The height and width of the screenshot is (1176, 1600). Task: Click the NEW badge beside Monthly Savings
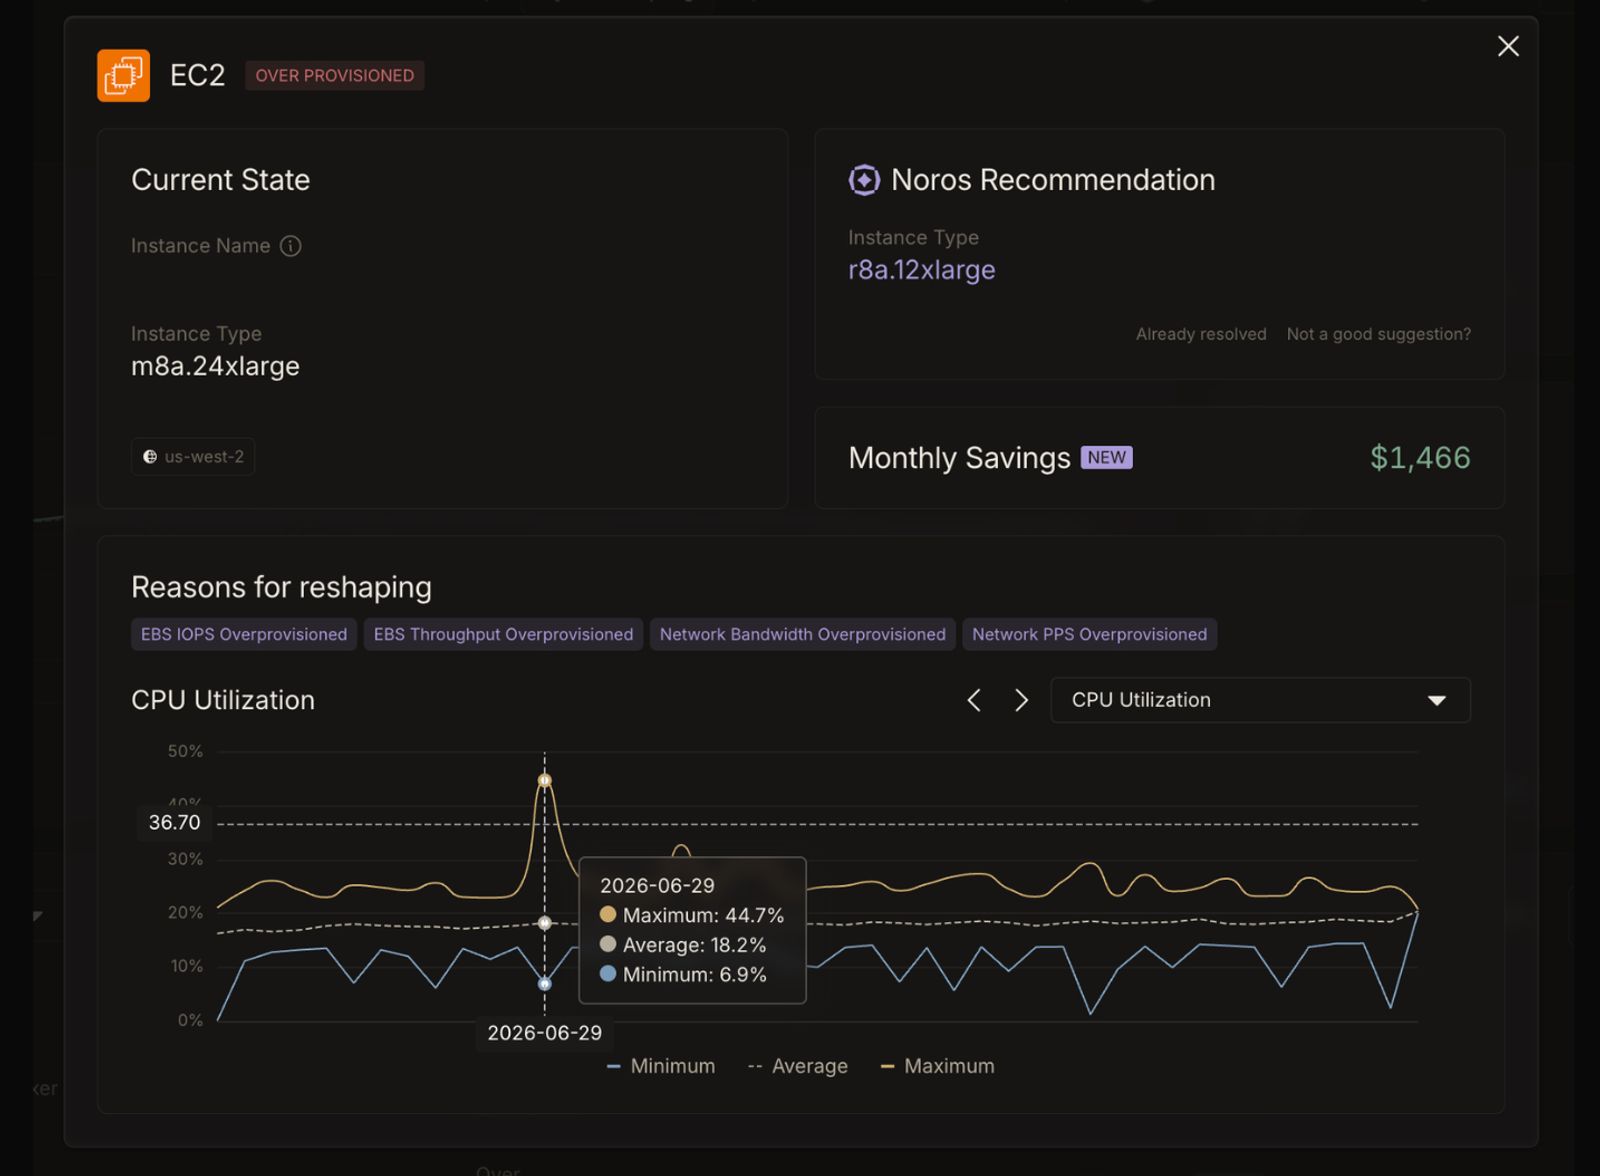1106,457
